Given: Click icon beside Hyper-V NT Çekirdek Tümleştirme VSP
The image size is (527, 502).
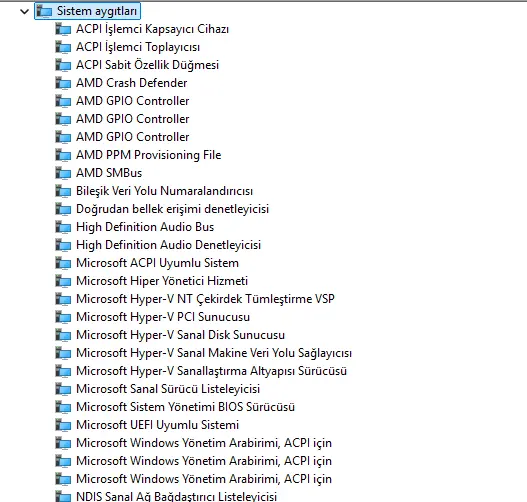Looking at the screenshot, I should 63,299.
